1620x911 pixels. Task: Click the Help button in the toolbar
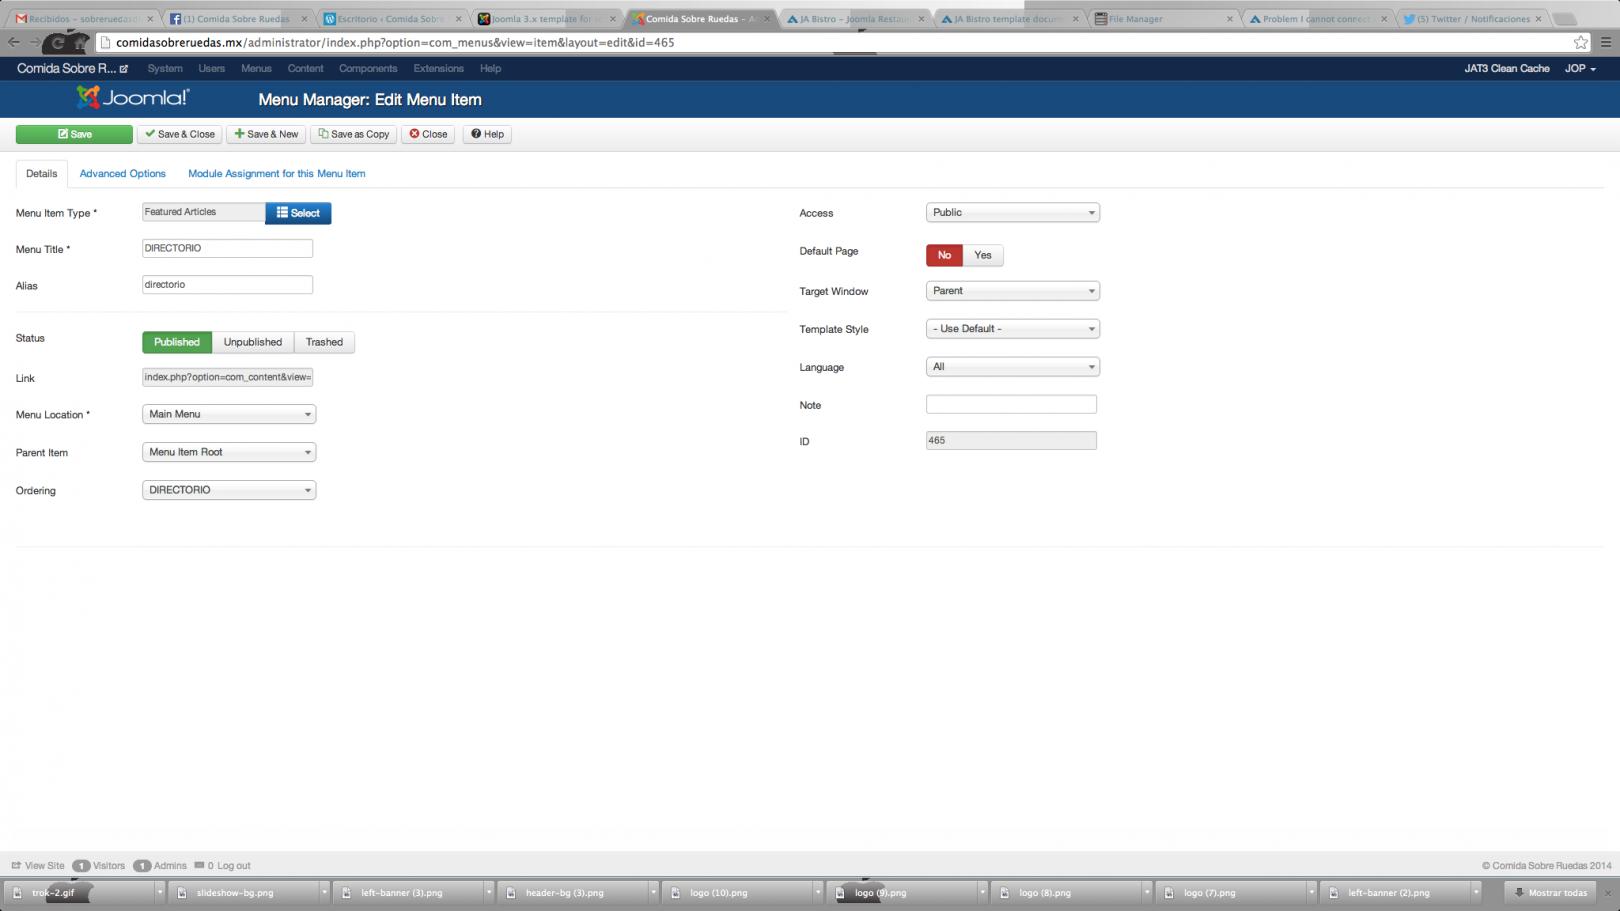click(x=487, y=134)
